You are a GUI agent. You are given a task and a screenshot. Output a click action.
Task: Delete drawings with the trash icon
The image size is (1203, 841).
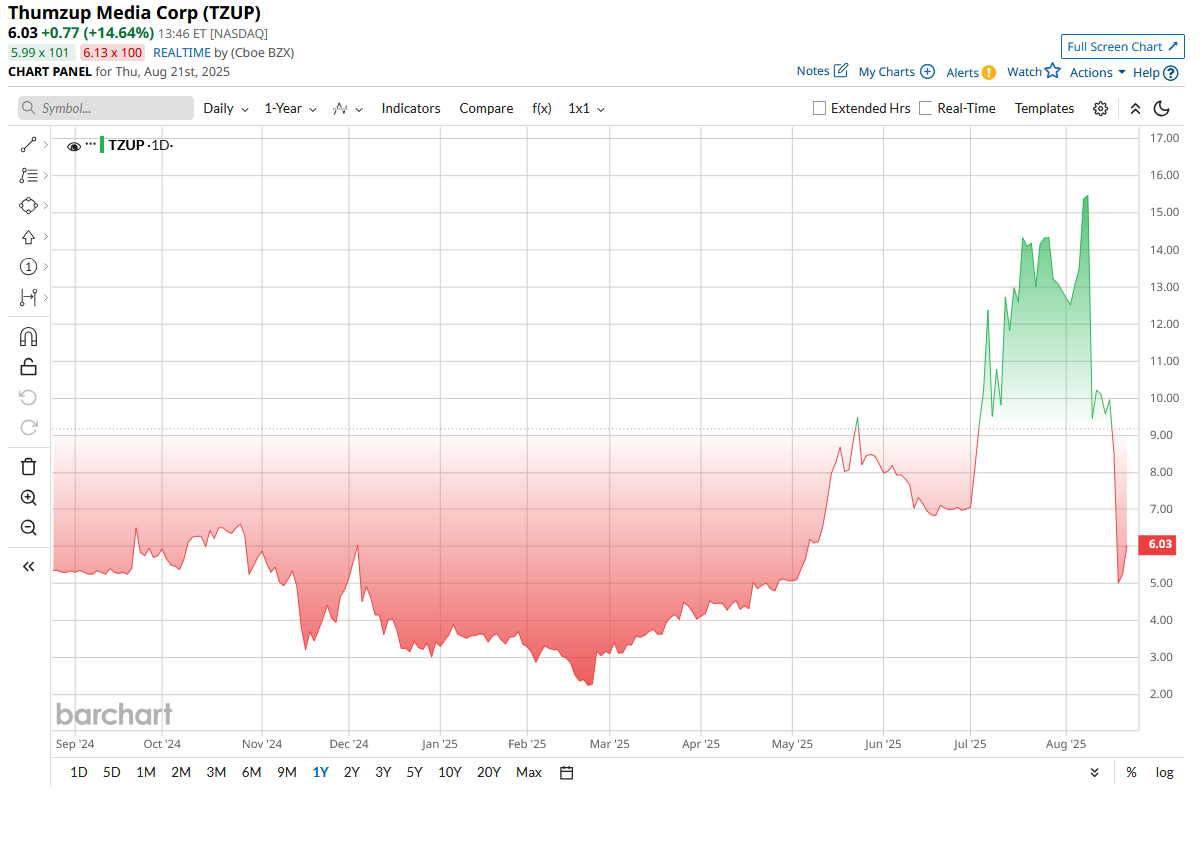click(28, 467)
